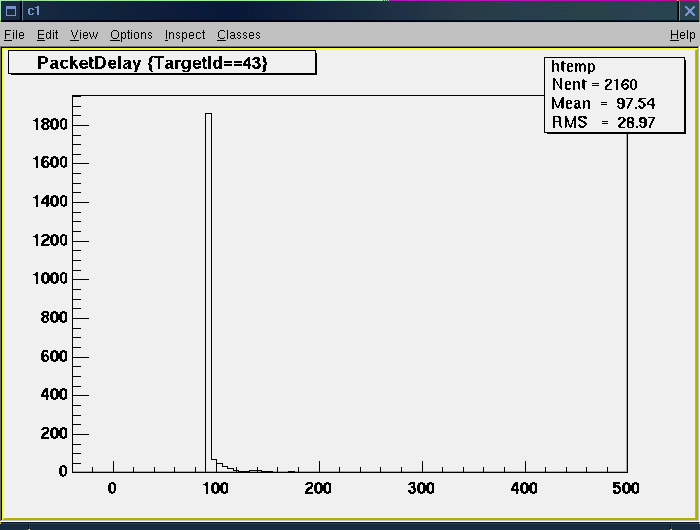Screen dimensions: 700x530
Task: Open the Inspect menu
Action: click(185, 35)
